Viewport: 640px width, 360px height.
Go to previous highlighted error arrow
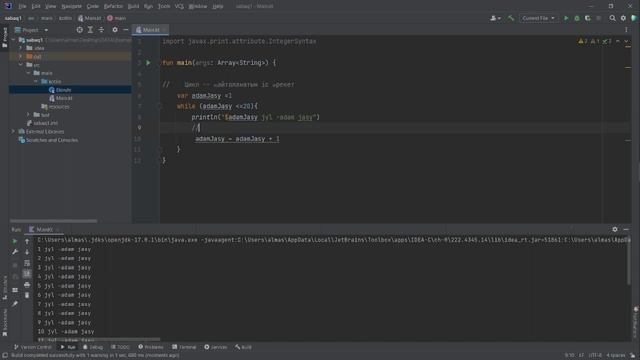[618, 41]
